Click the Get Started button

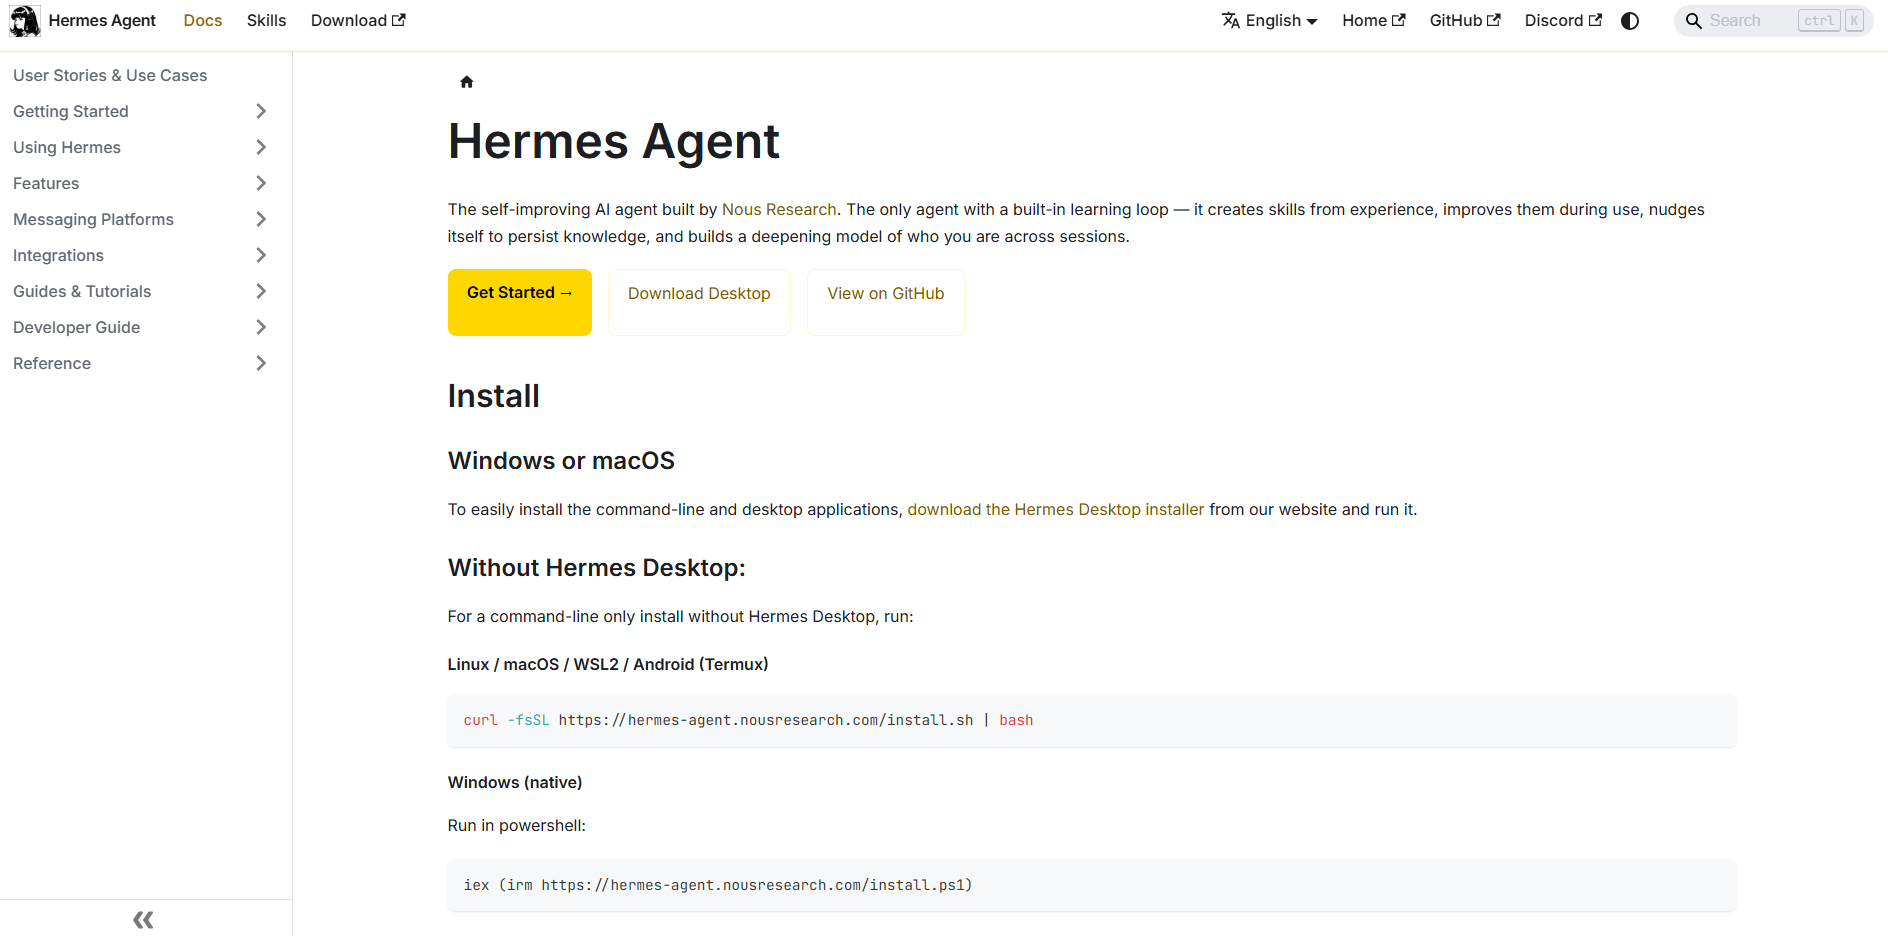tap(520, 302)
